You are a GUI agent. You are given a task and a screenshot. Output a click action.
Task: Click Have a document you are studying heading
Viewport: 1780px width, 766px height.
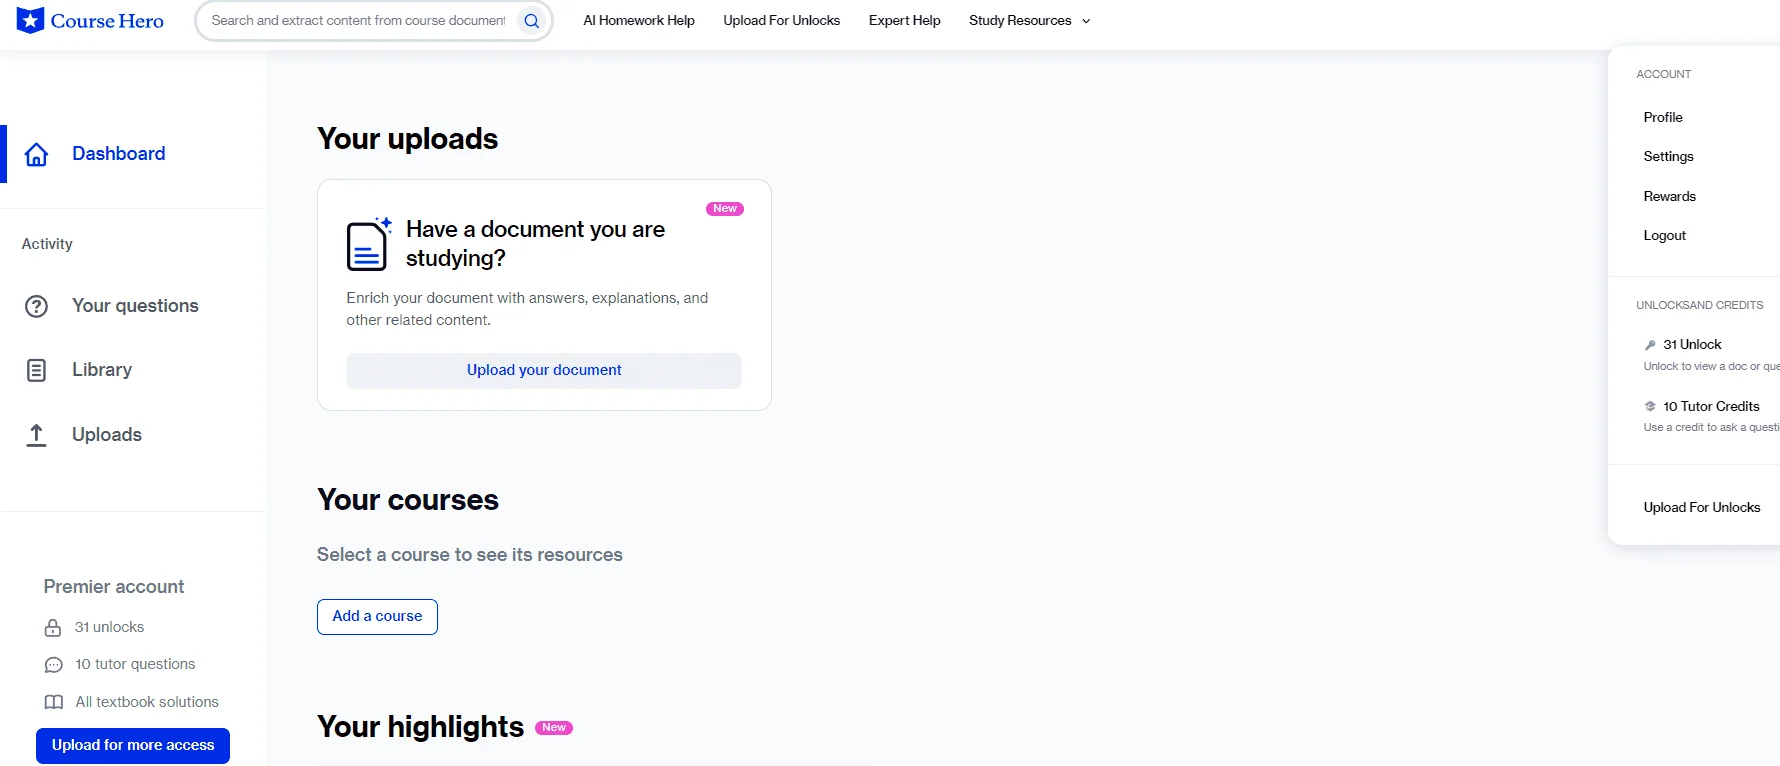pyautogui.click(x=535, y=244)
